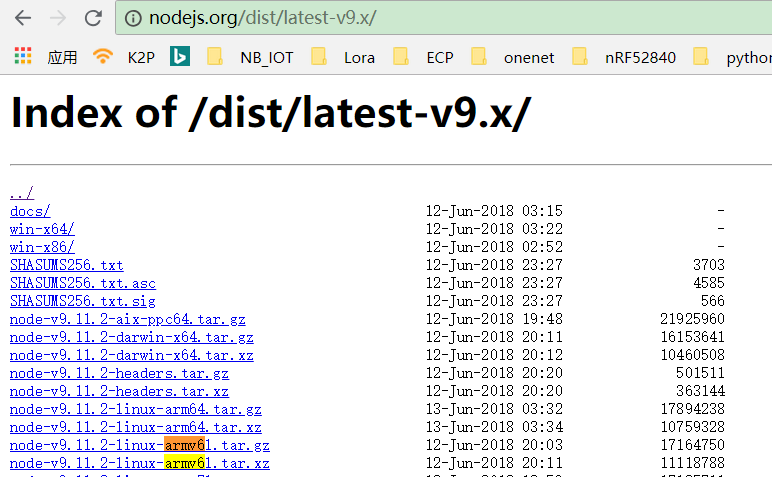Open the Bing bookmark icon
772x477 pixels.
coord(180,56)
